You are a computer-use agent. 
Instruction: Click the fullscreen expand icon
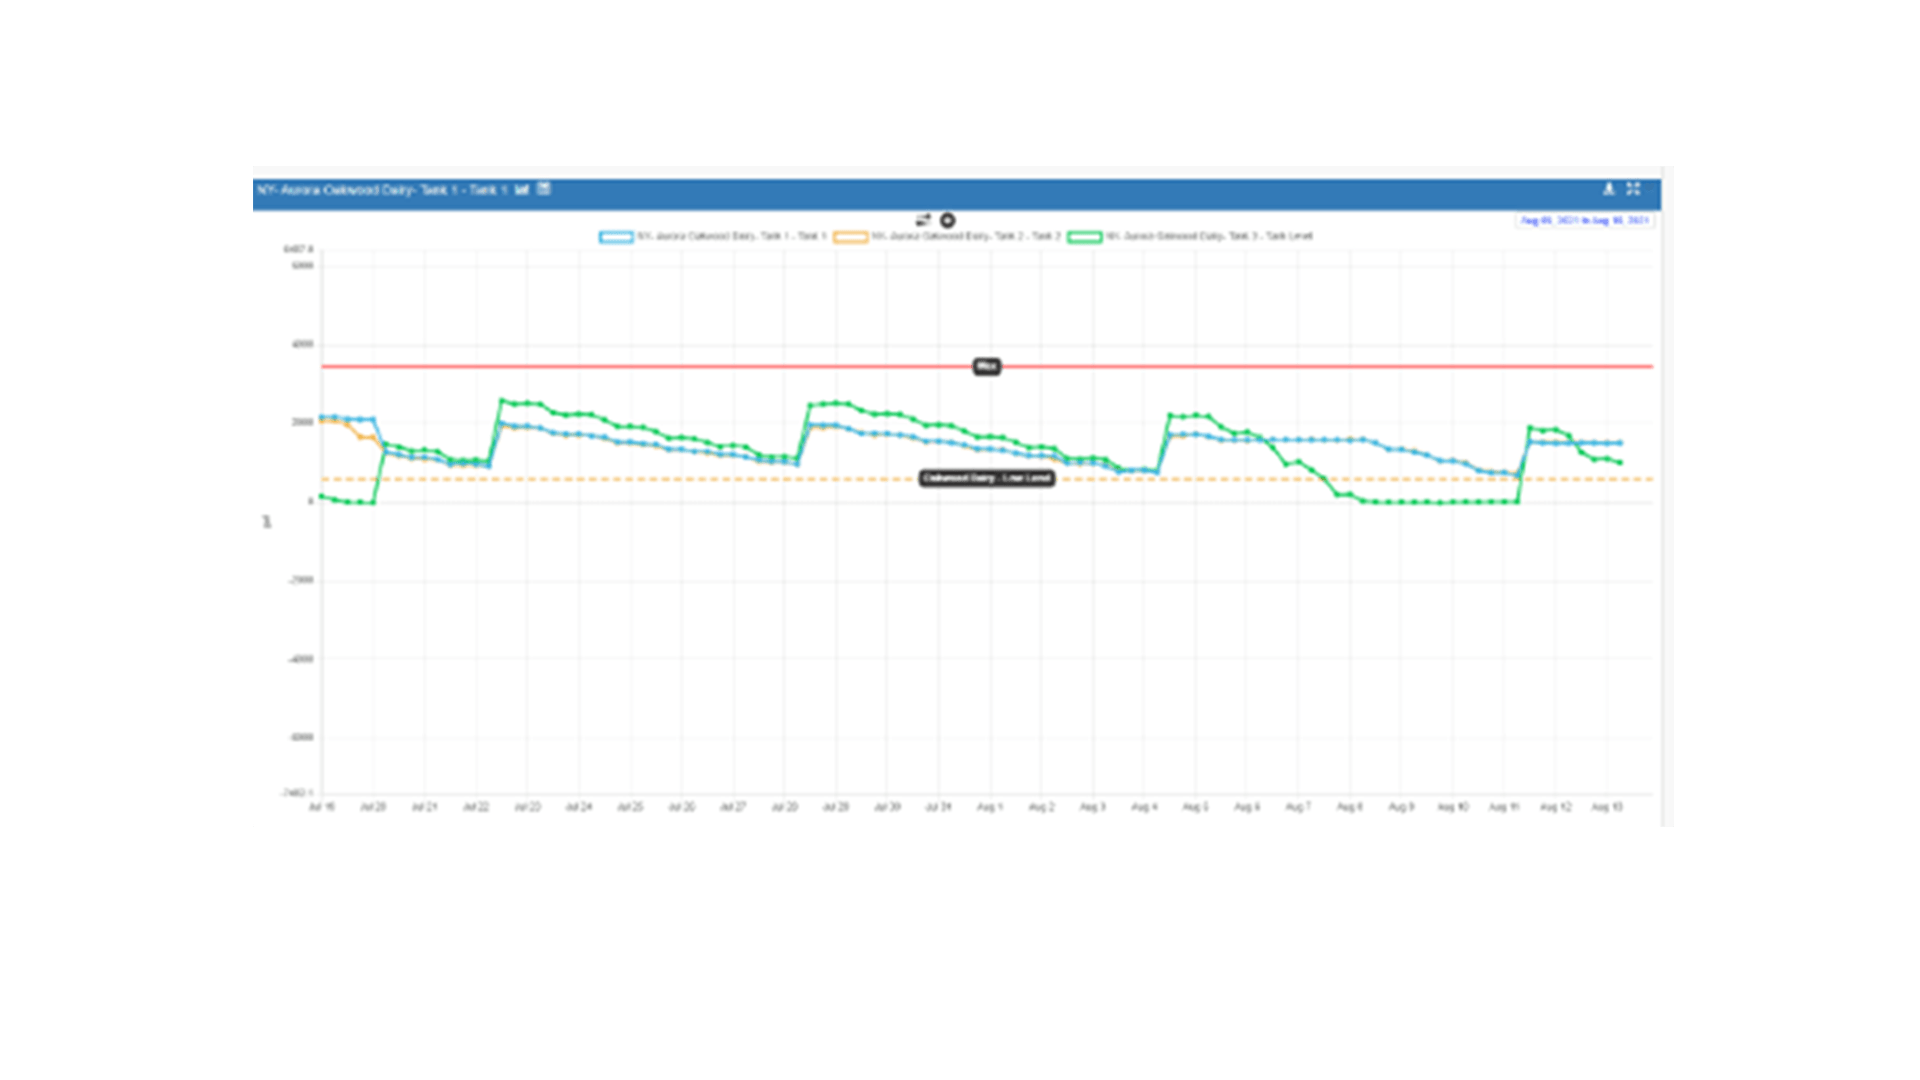[x=1633, y=188]
